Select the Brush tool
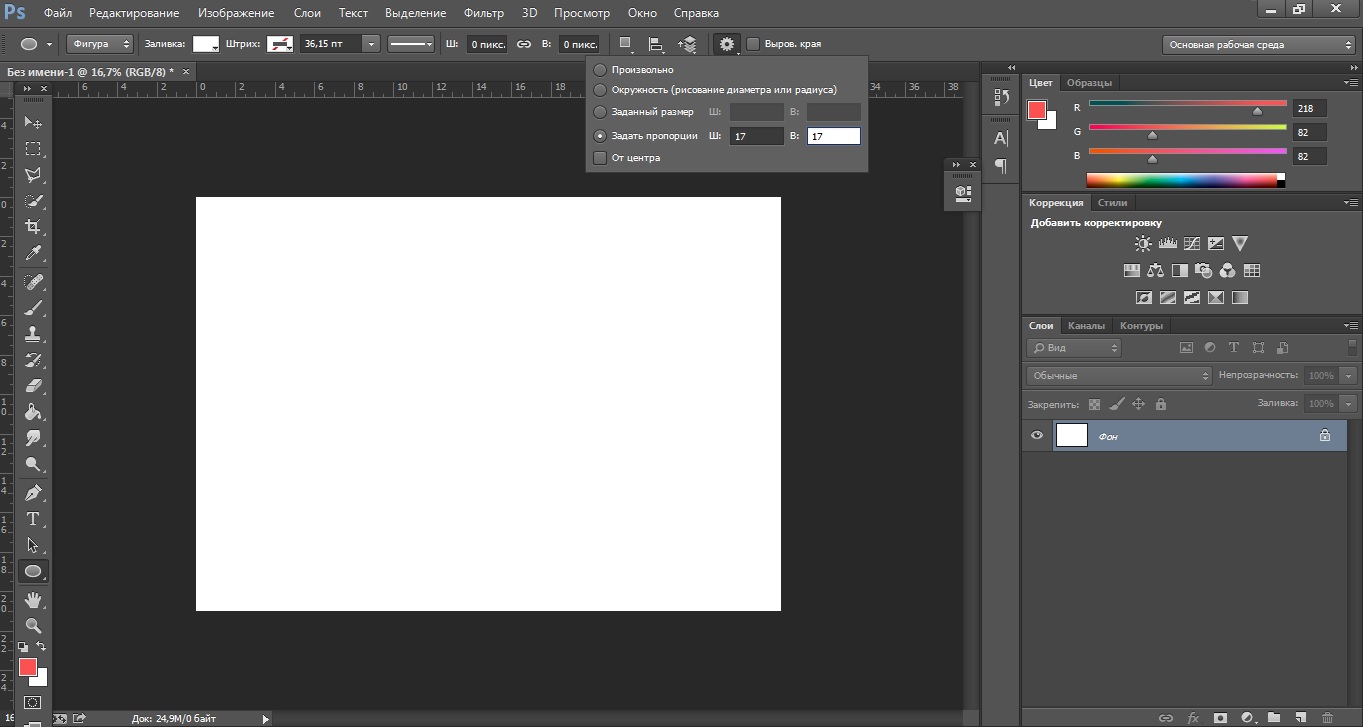Image resolution: width=1363 pixels, height=727 pixels. 33,307
